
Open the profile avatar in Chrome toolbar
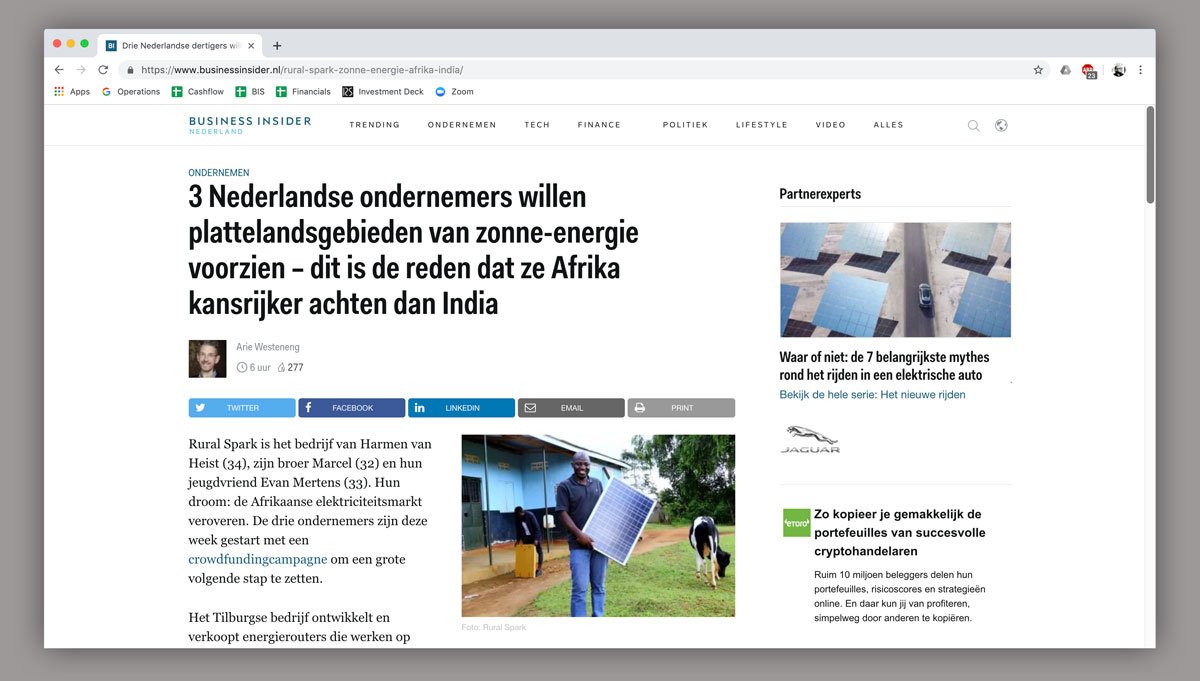(x=1118, y=70)
